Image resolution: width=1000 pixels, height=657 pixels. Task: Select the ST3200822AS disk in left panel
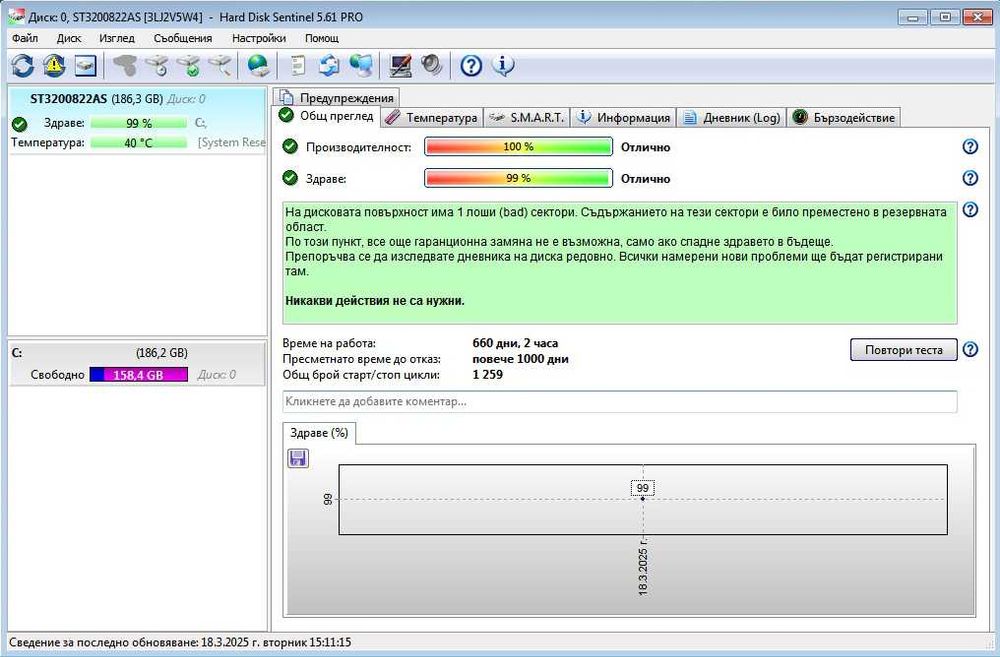click(137, 121)
